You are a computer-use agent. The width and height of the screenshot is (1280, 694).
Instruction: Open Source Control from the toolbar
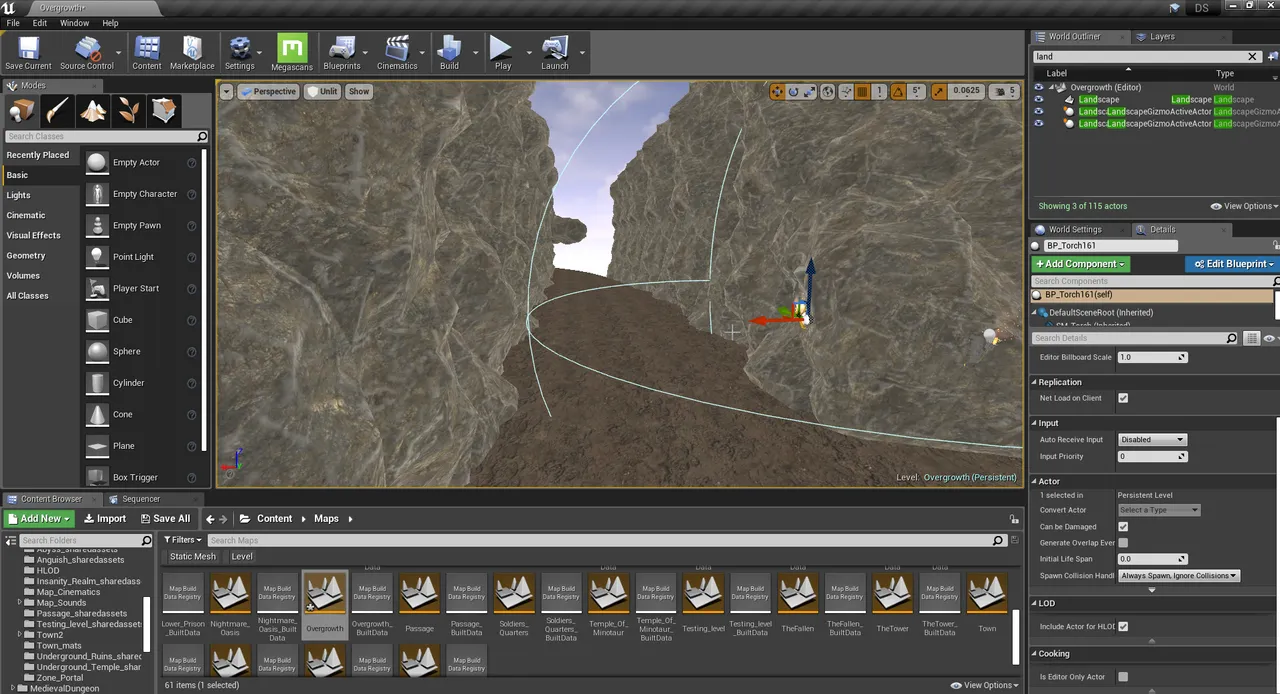point(87,53)
